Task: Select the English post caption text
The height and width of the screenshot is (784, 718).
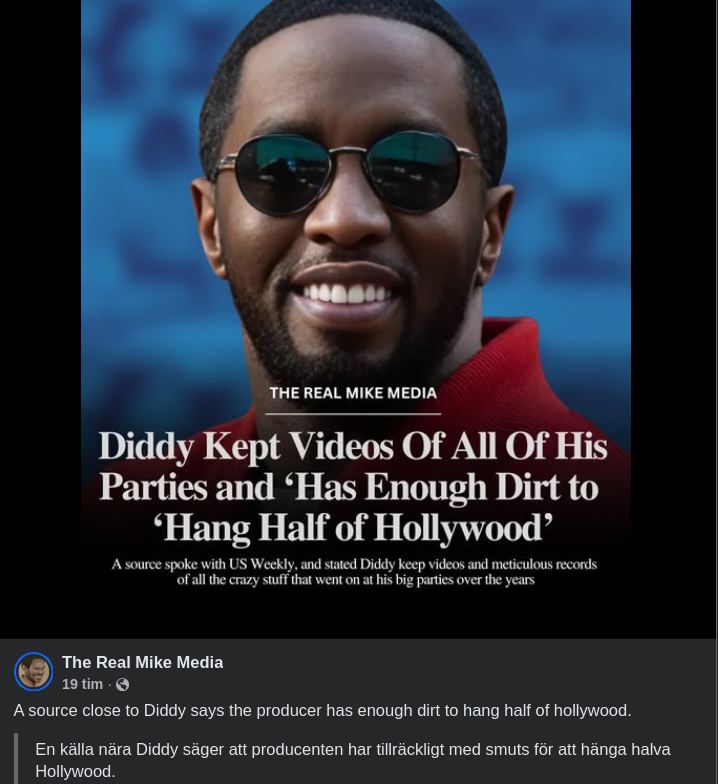Action: point(322,710)
